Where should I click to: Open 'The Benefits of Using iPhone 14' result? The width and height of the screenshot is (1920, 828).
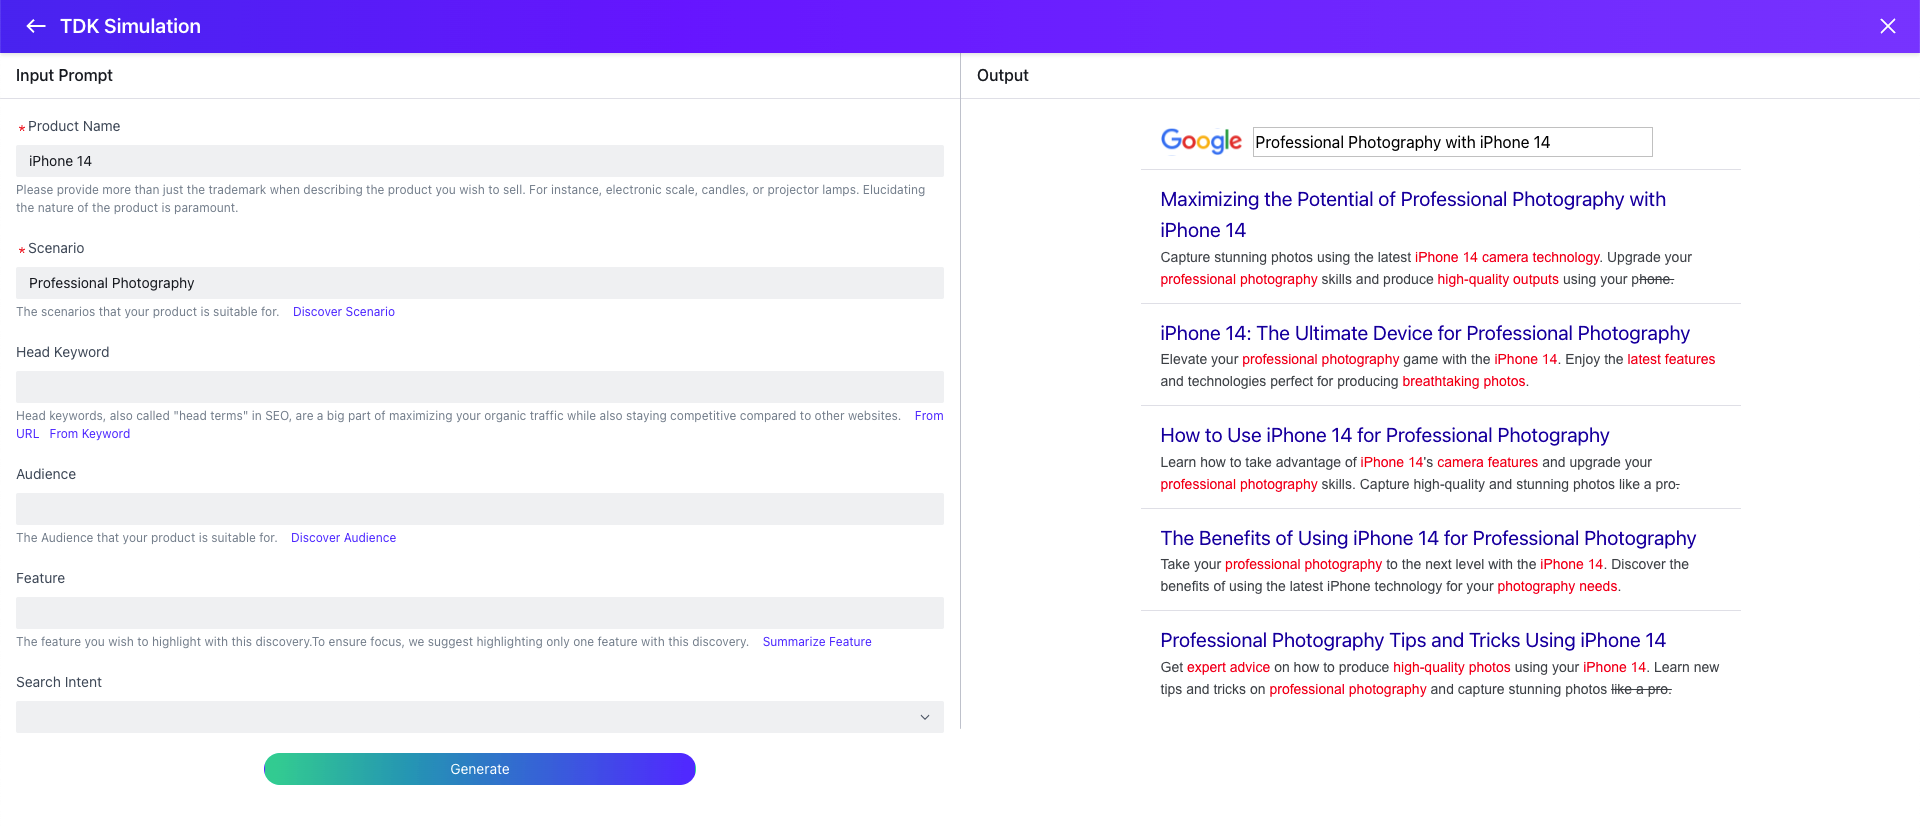[1427, 538]
